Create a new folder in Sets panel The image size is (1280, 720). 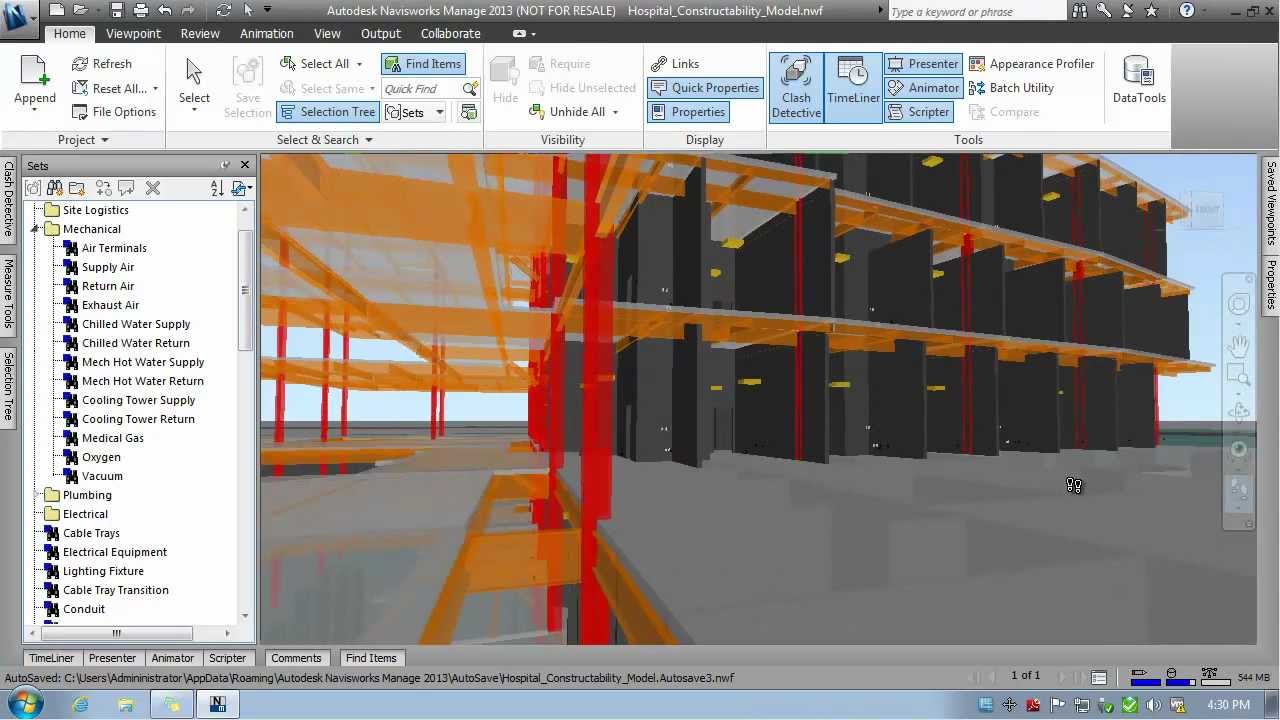tap(77, 188)
